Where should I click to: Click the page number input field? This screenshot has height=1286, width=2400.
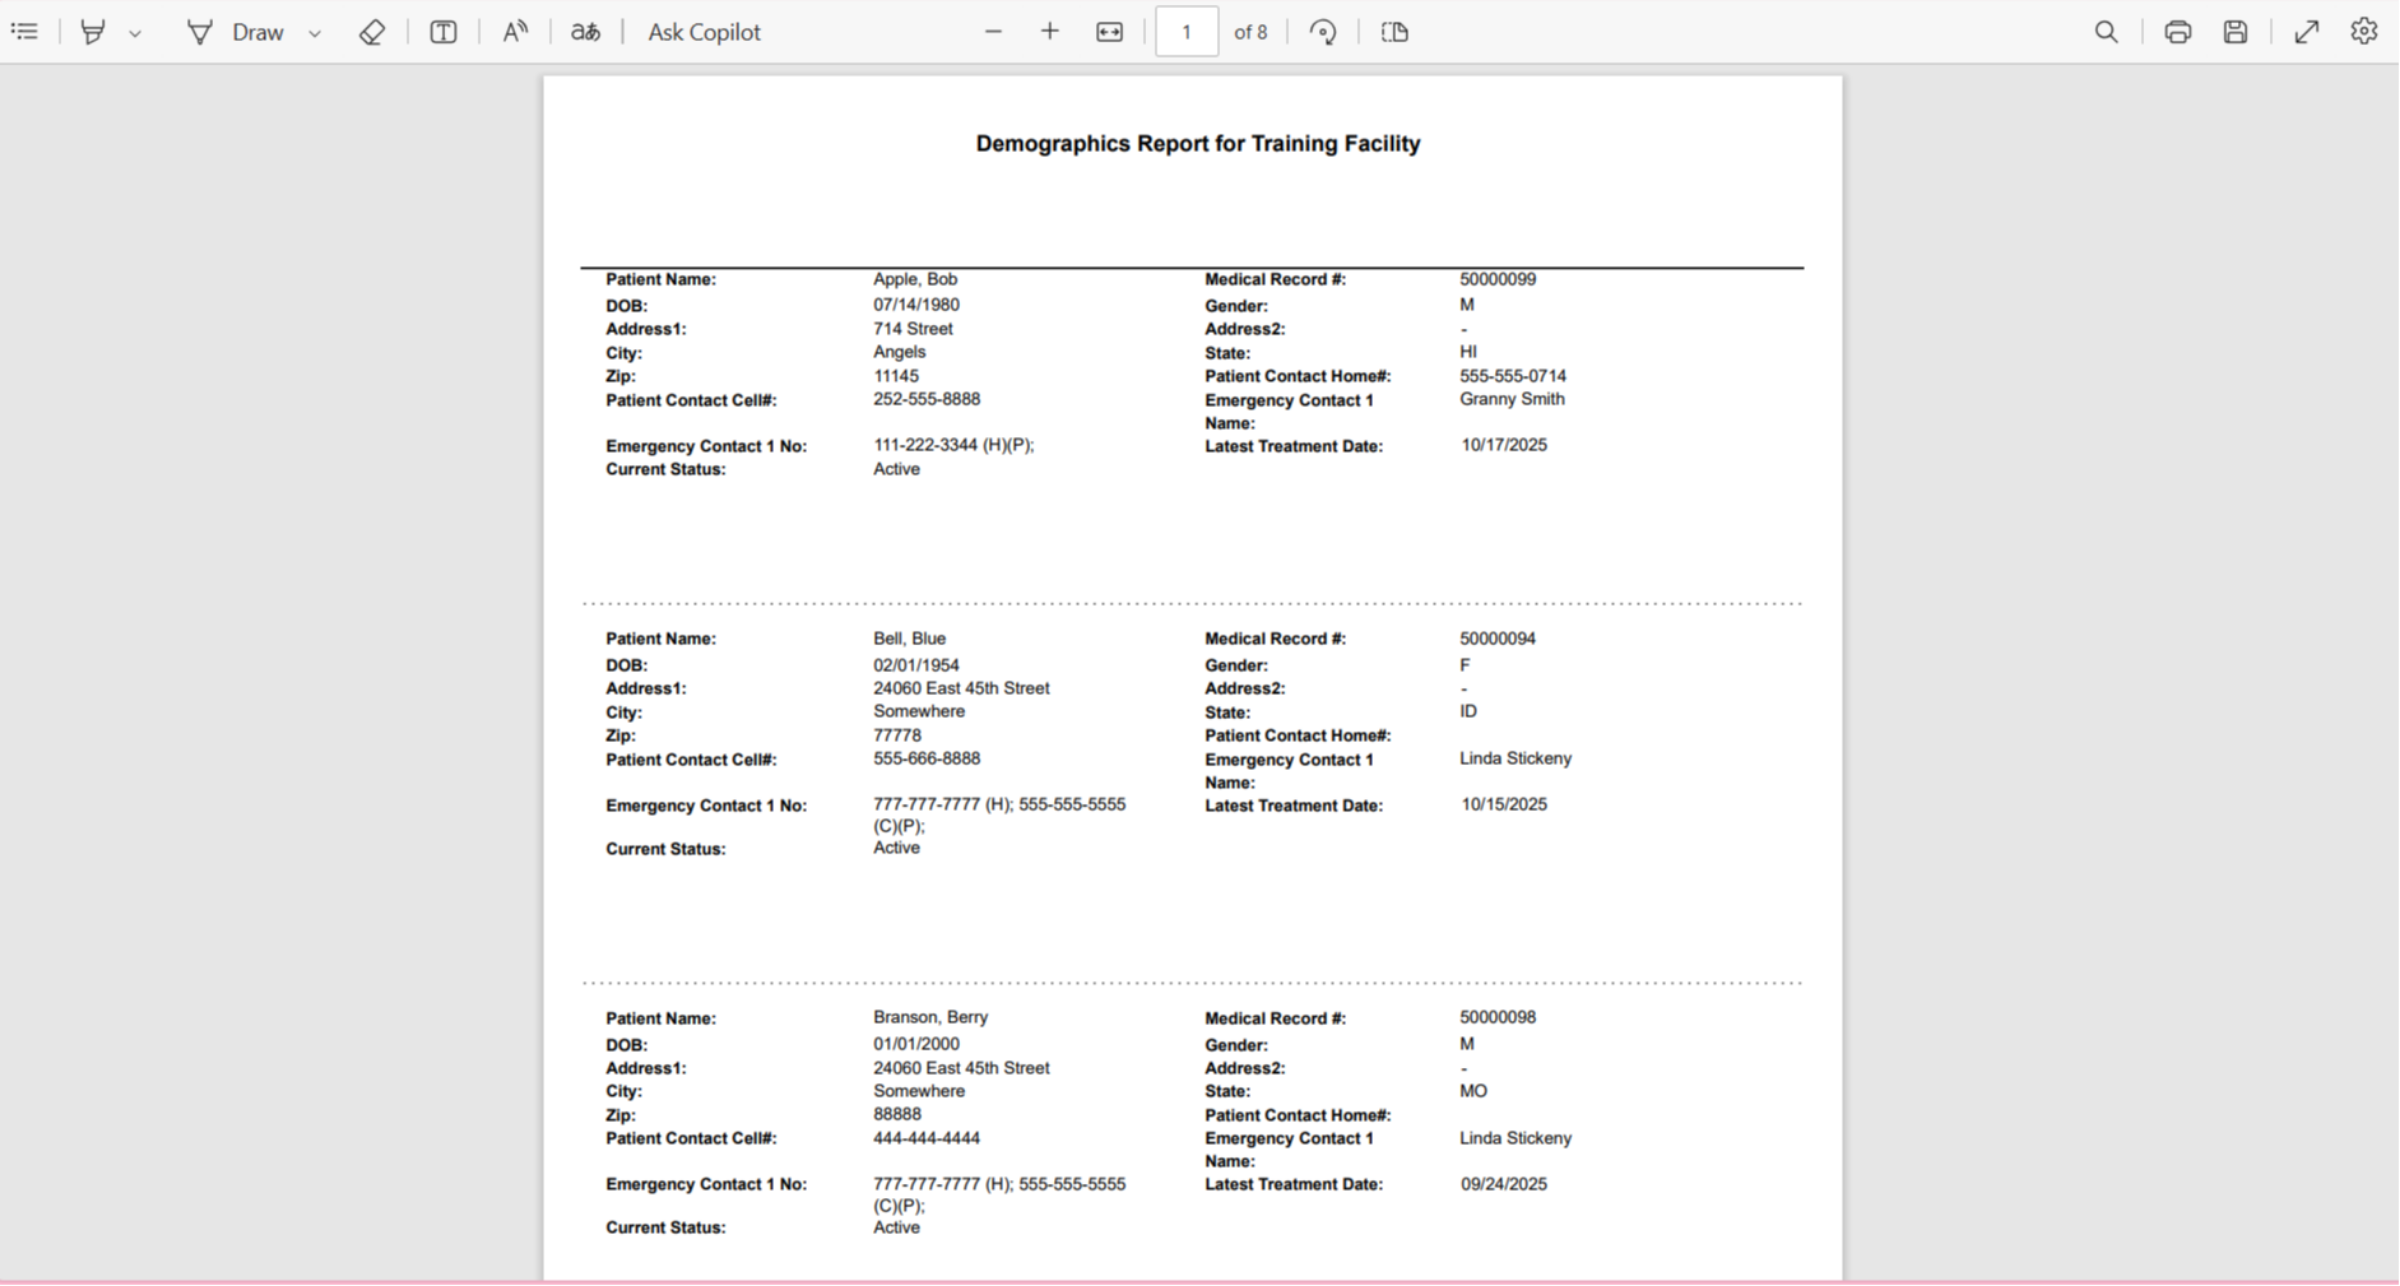point(1187,32)
